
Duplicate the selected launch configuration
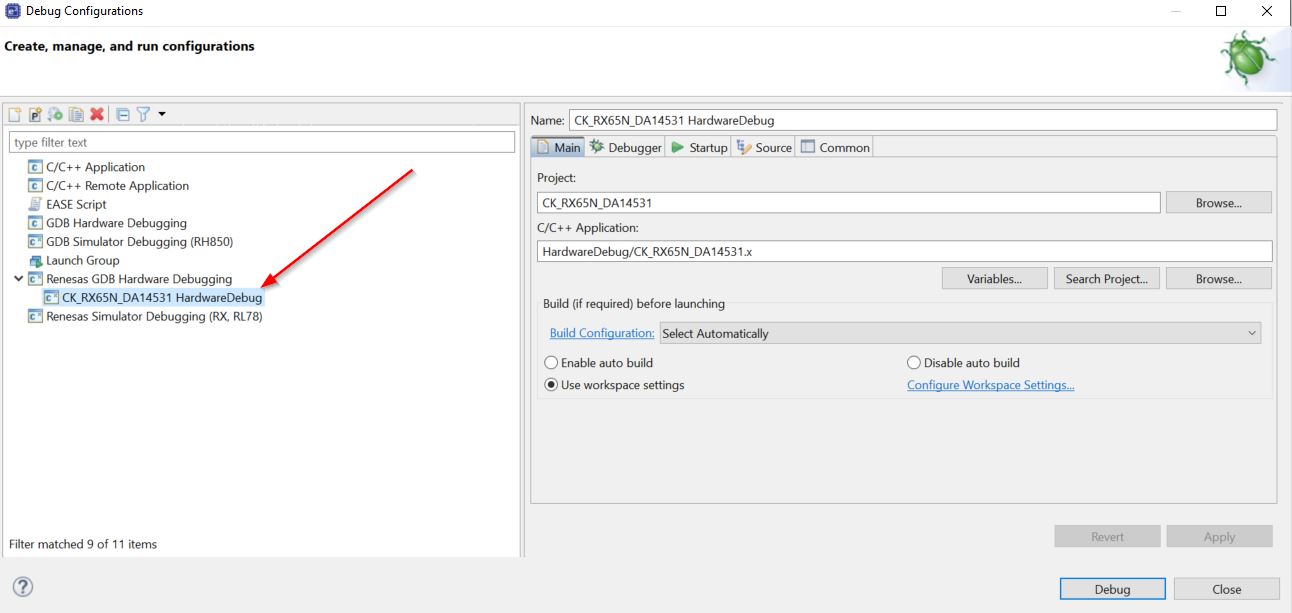pyautogui.click(x=76, y=114)
